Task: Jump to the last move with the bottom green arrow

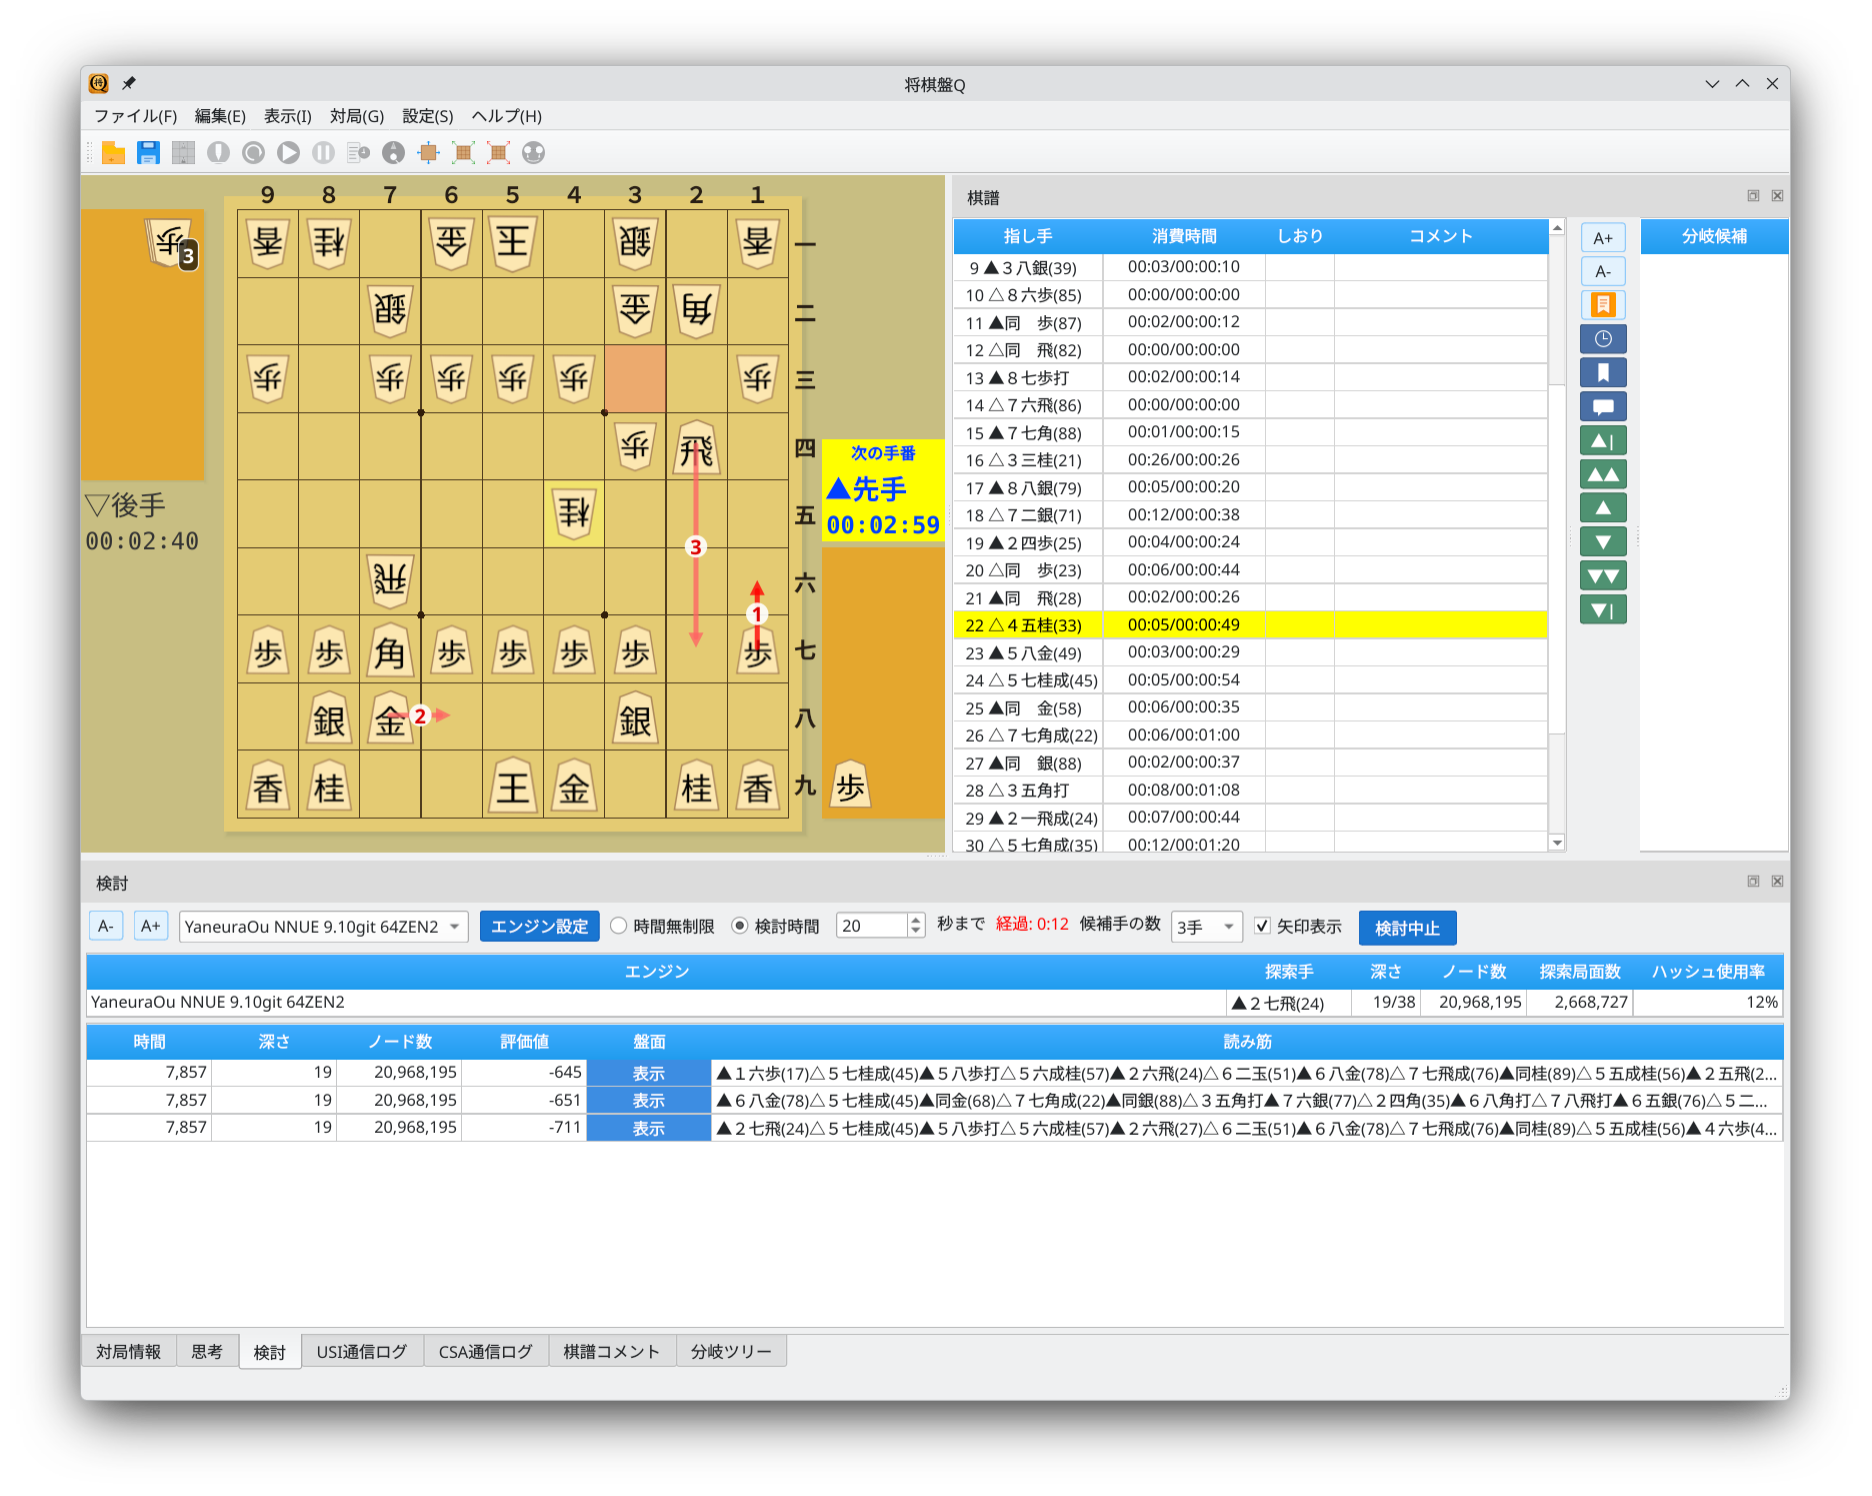Action: (1603, 610)
